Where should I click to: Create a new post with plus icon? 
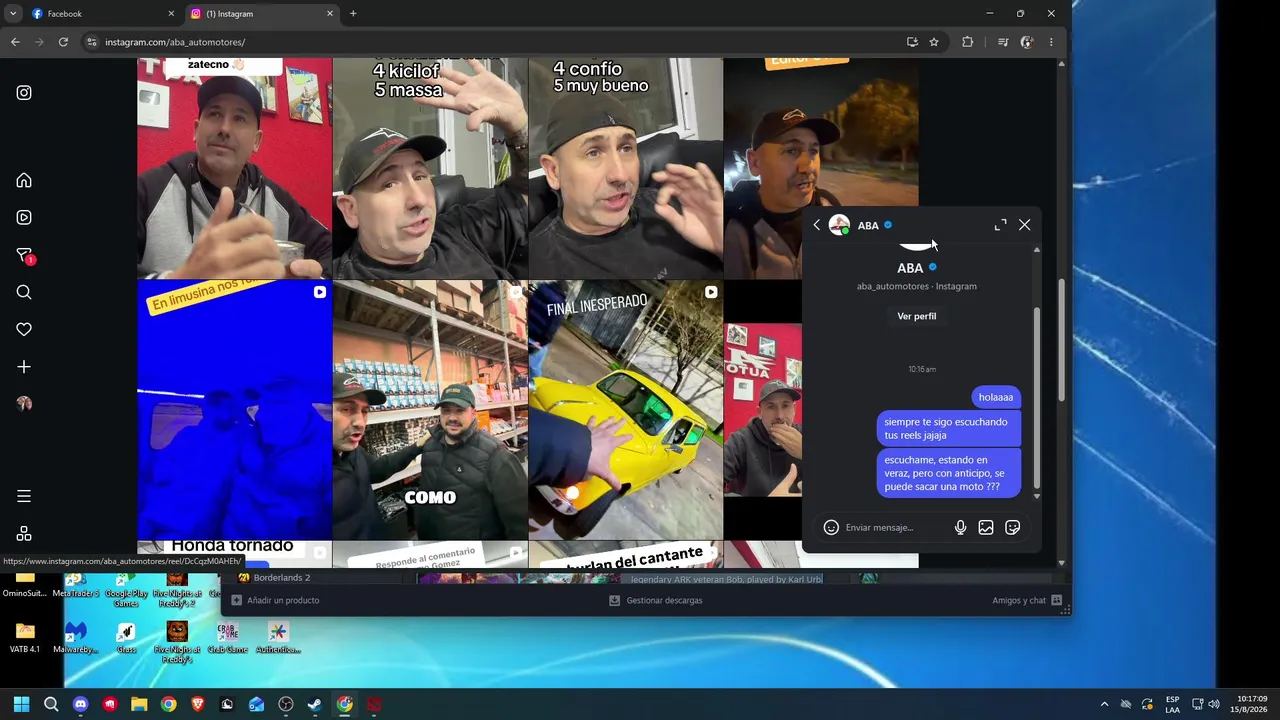coord(24,367)
